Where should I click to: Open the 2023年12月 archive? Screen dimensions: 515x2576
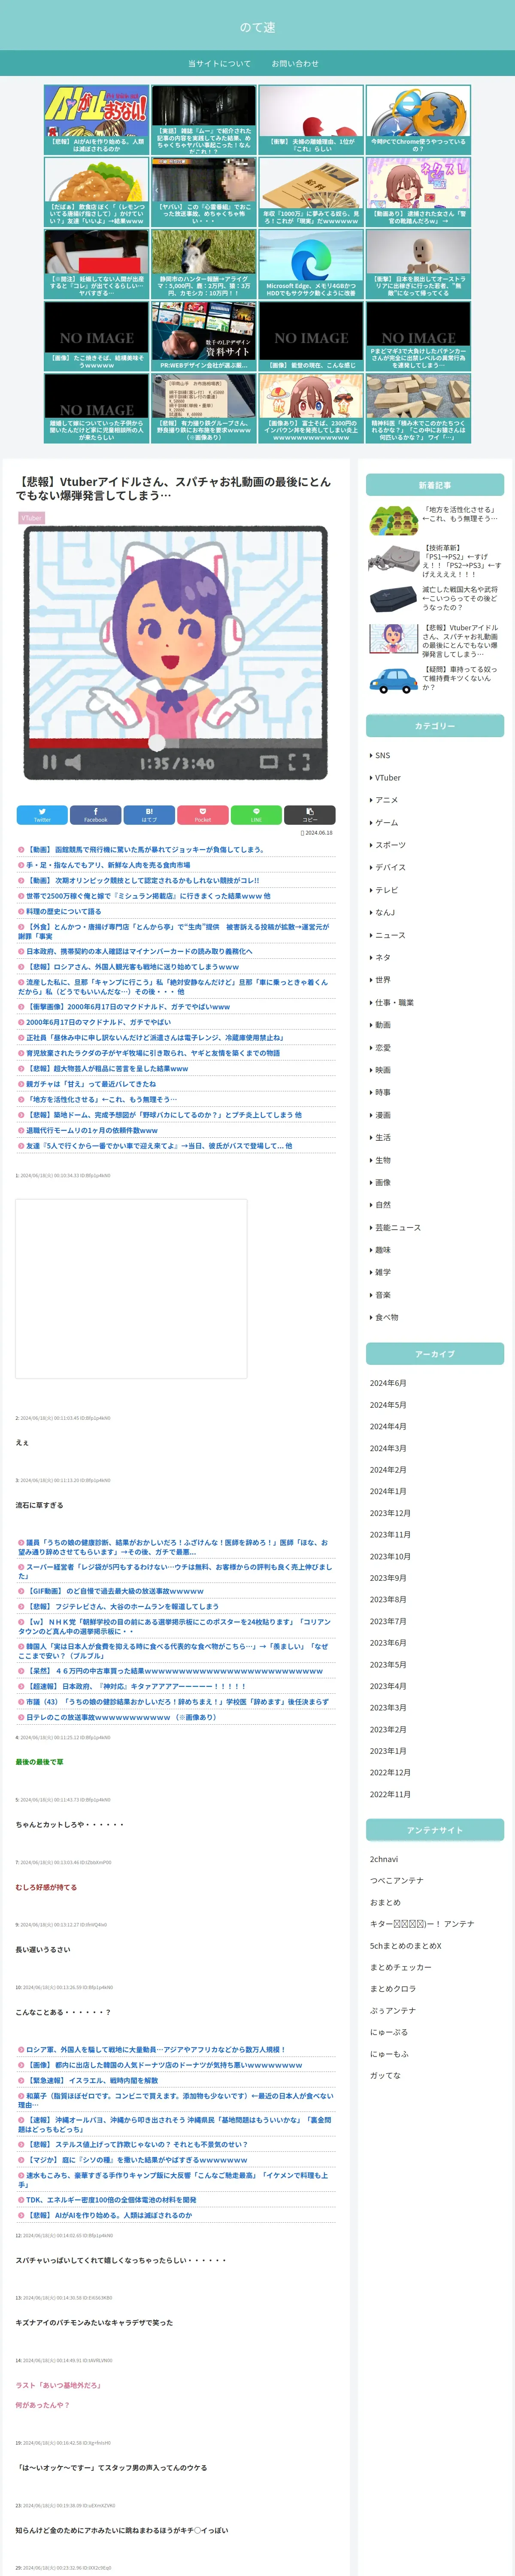(x=390, y=1513)
